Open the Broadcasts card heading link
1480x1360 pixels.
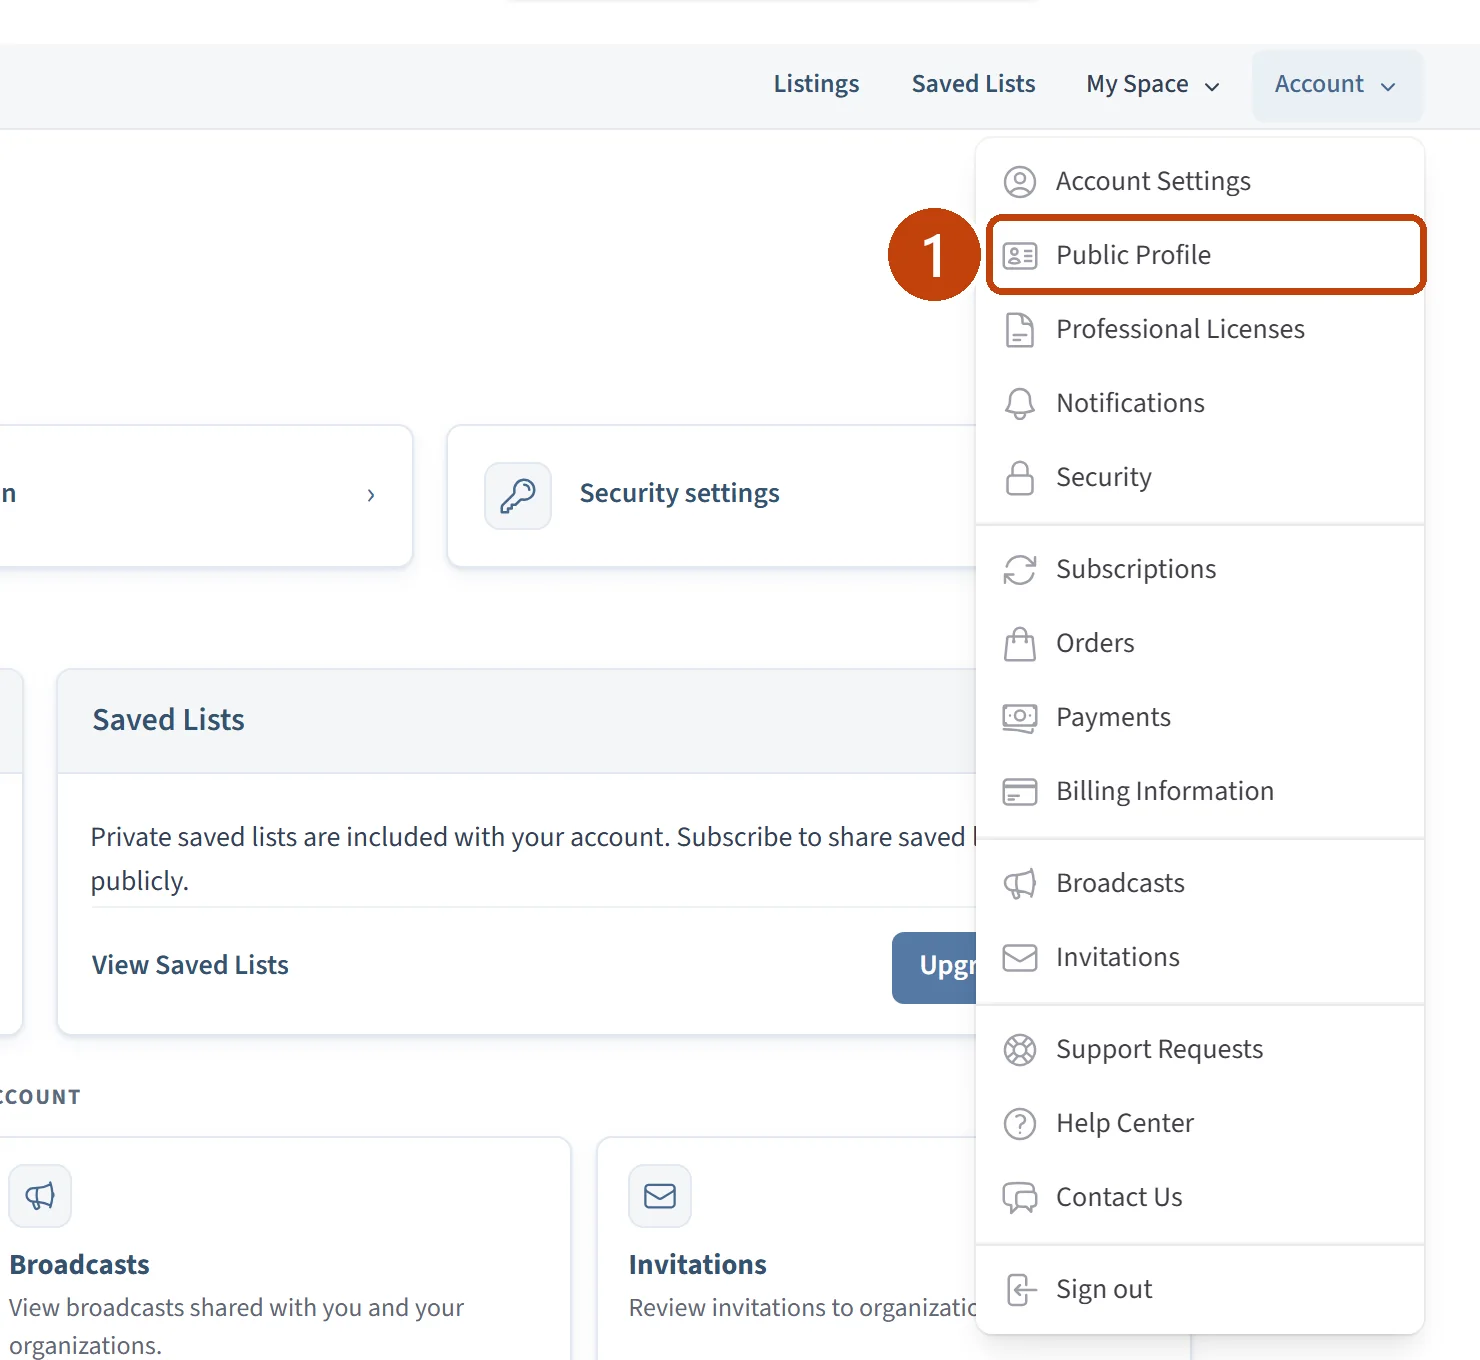pyautogui.click(x=80, y=1265)
